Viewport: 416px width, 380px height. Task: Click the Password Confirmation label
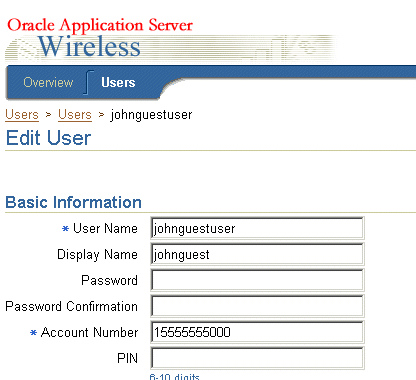(71, 307)
